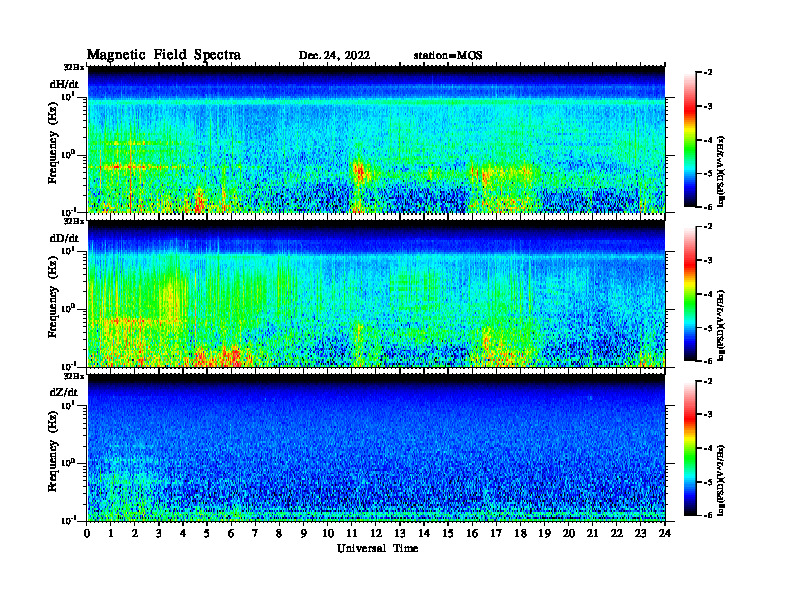
Task: Click hour tick label 22 on the time axis
Action: 617,534
